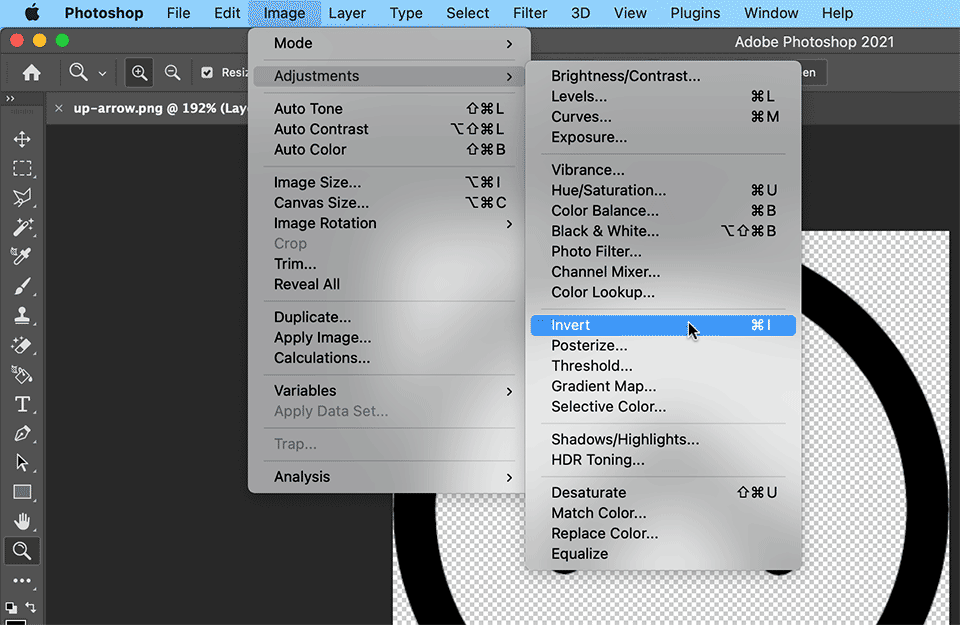Swap foreground and background colors

pyautogui.click(x=31, y=607)
